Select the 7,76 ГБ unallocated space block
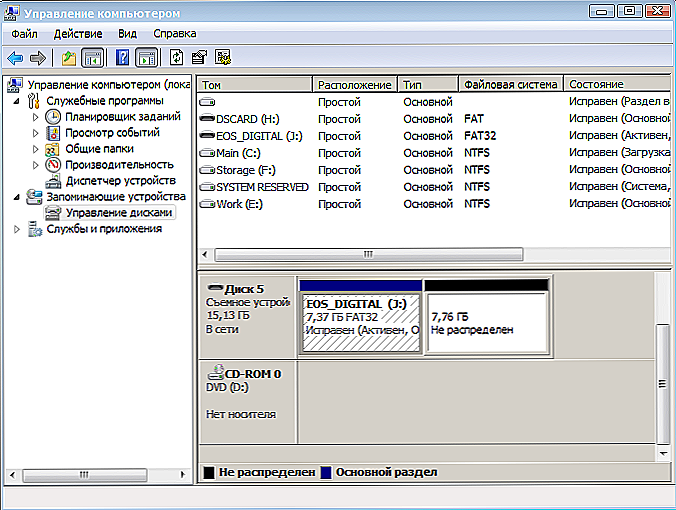Image resolution: width=676 pixels, height=510 pixels. coord(487,317)
